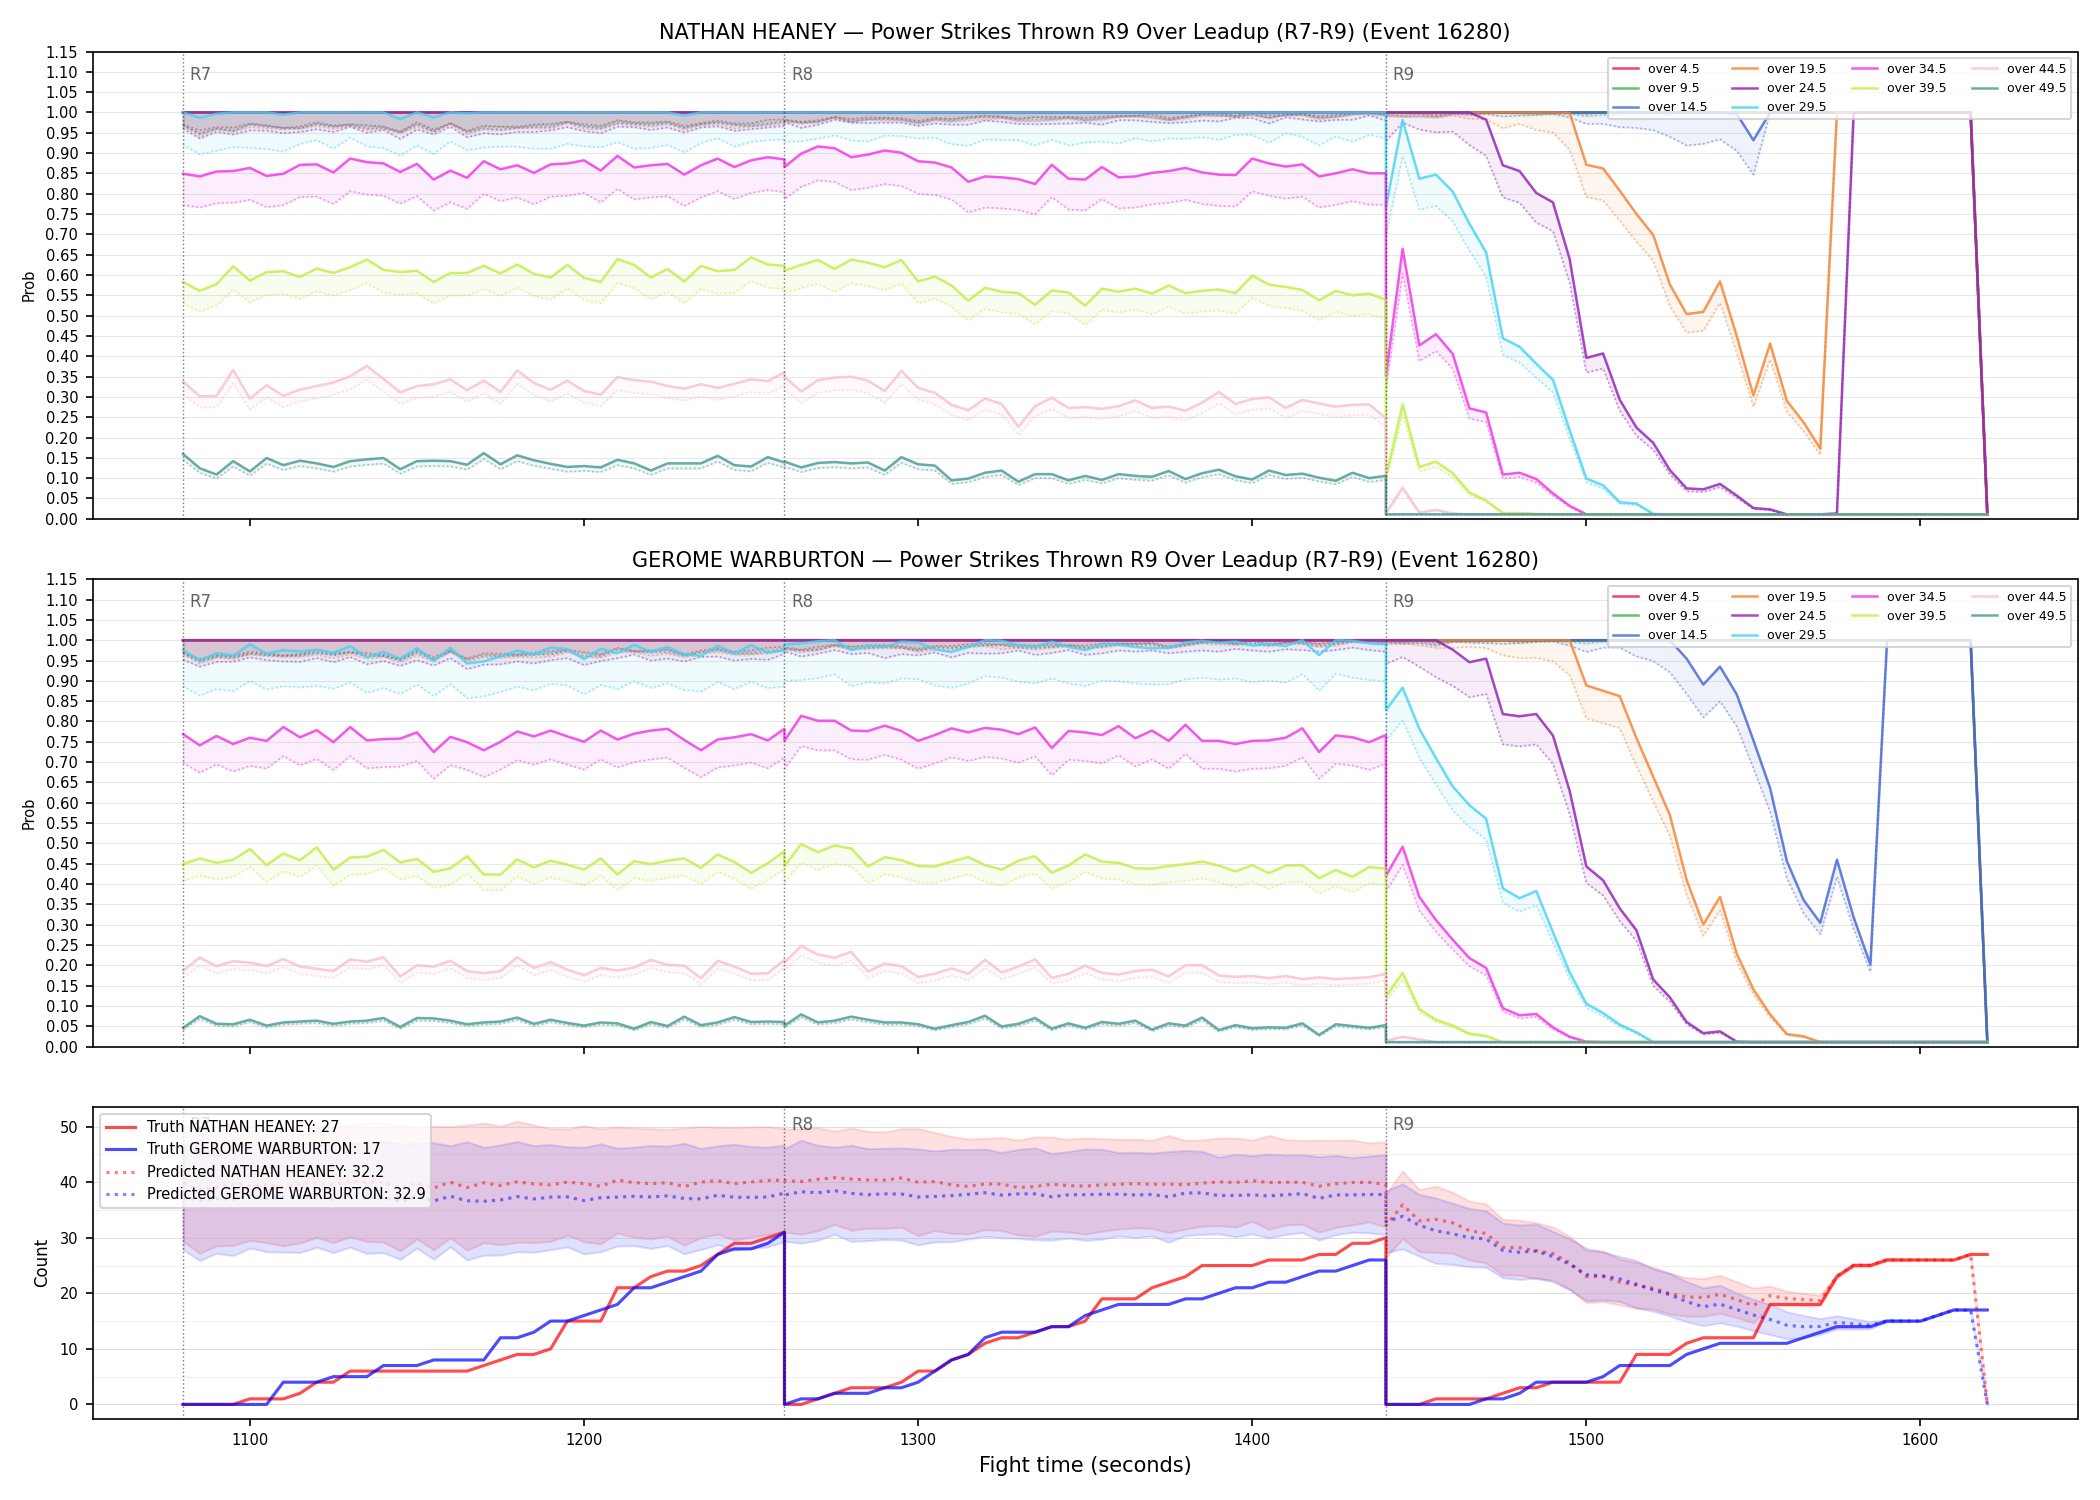
Task: Click the R8 round label in Warburton chart
Action: pyautogui.click(x=802, y=601)
